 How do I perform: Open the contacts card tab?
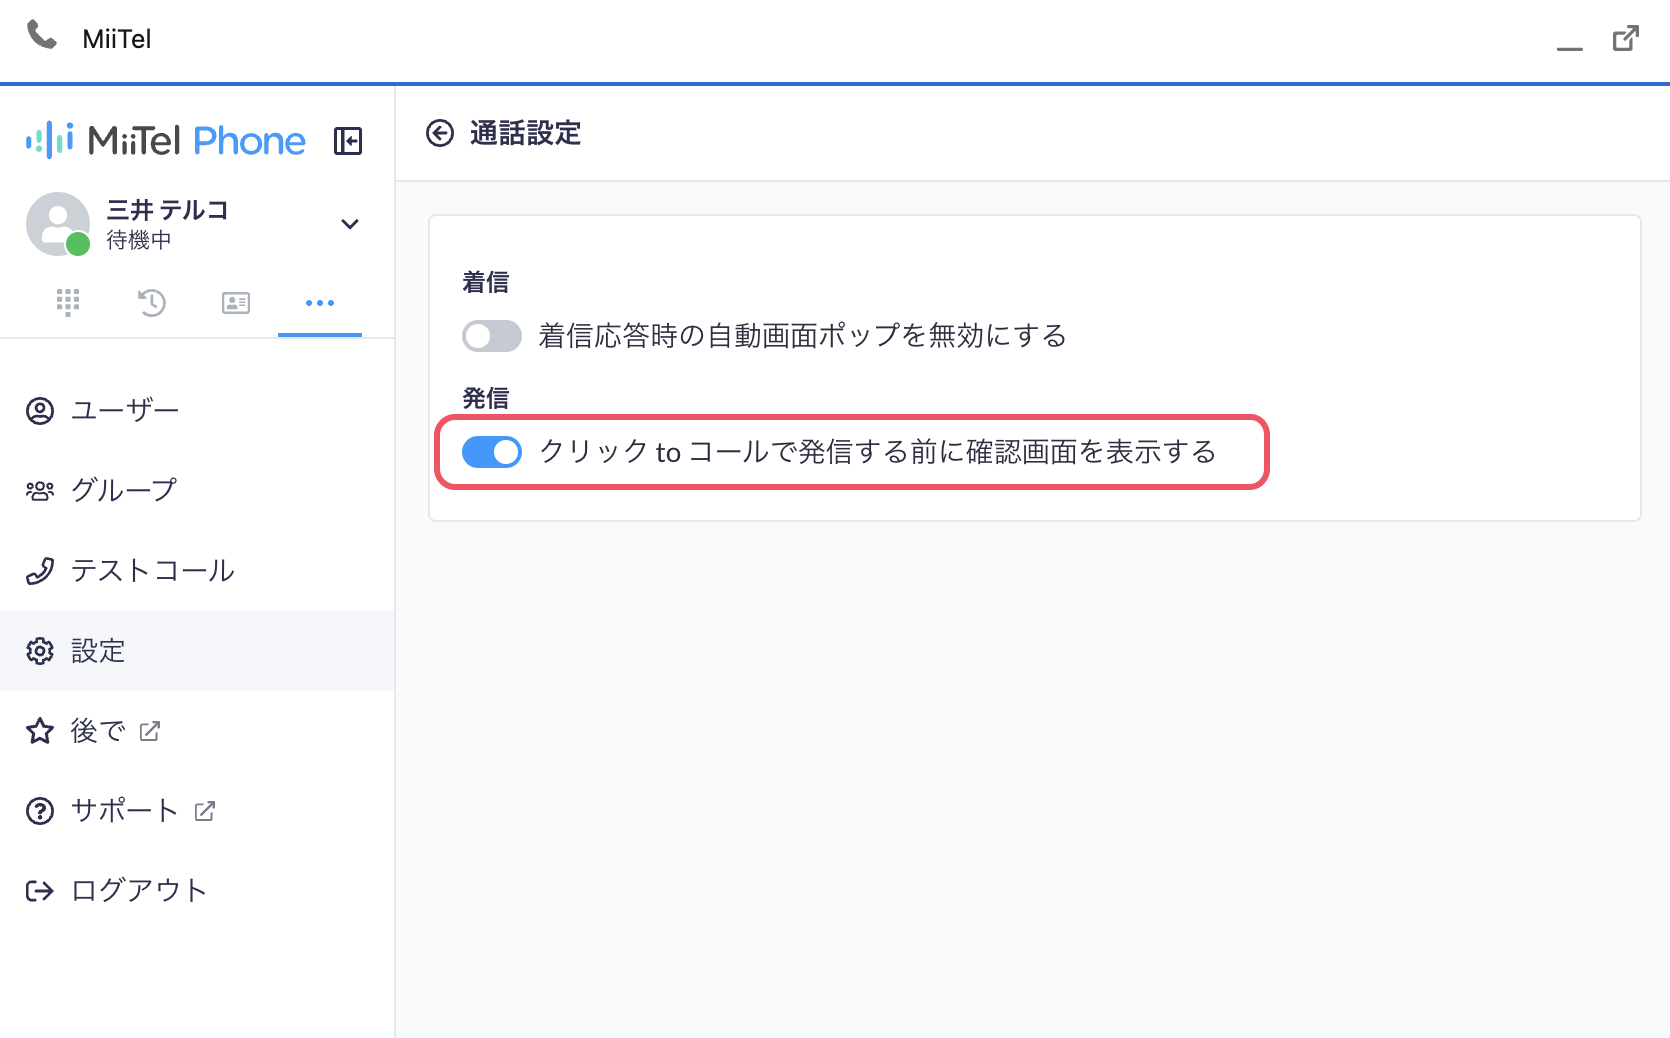pos(236,302)
